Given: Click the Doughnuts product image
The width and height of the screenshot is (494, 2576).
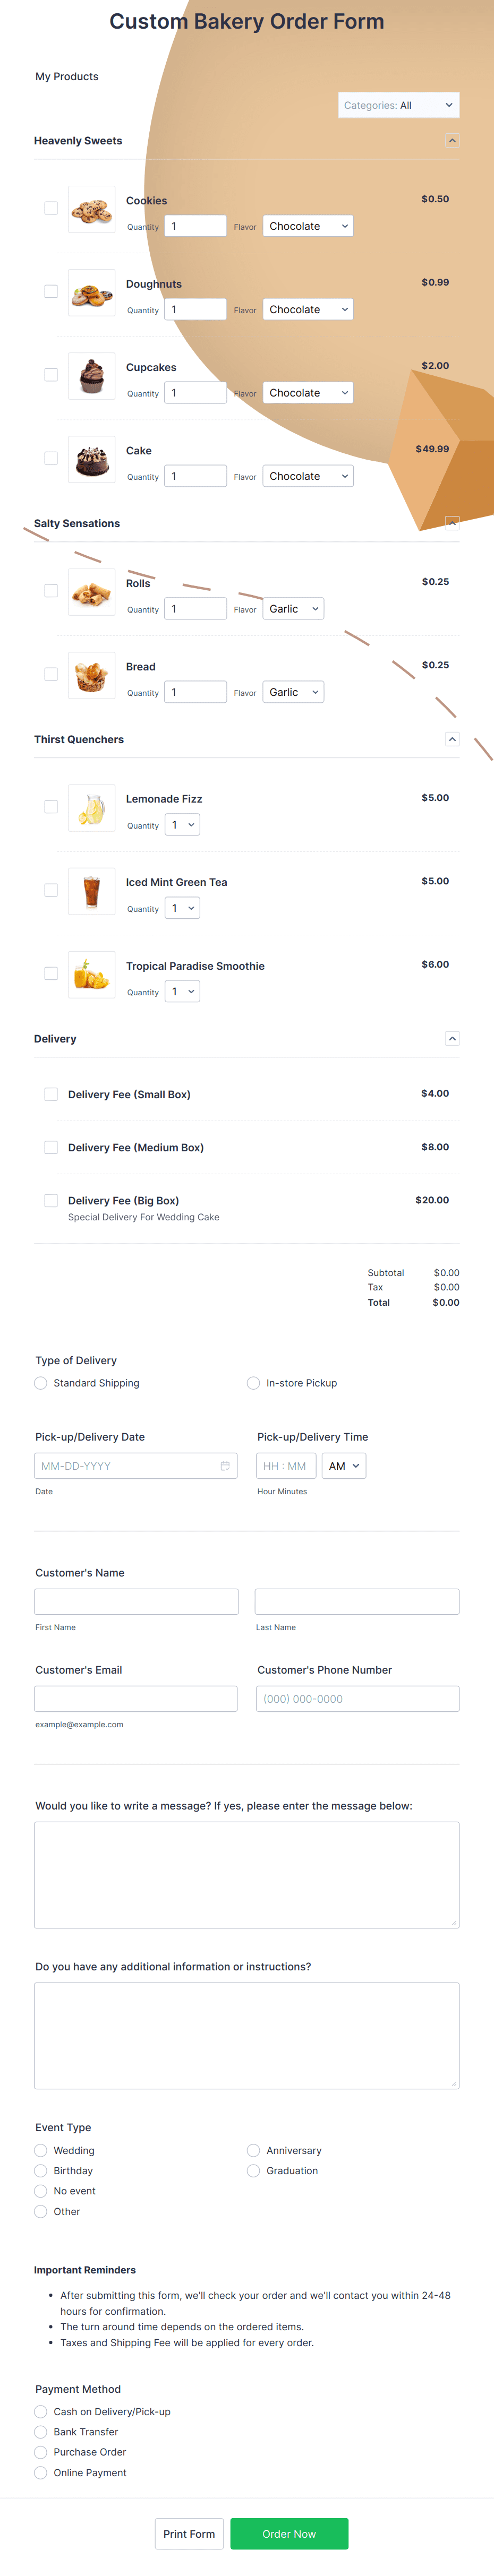Looking at the screenshot, I should tap(91, 295).
